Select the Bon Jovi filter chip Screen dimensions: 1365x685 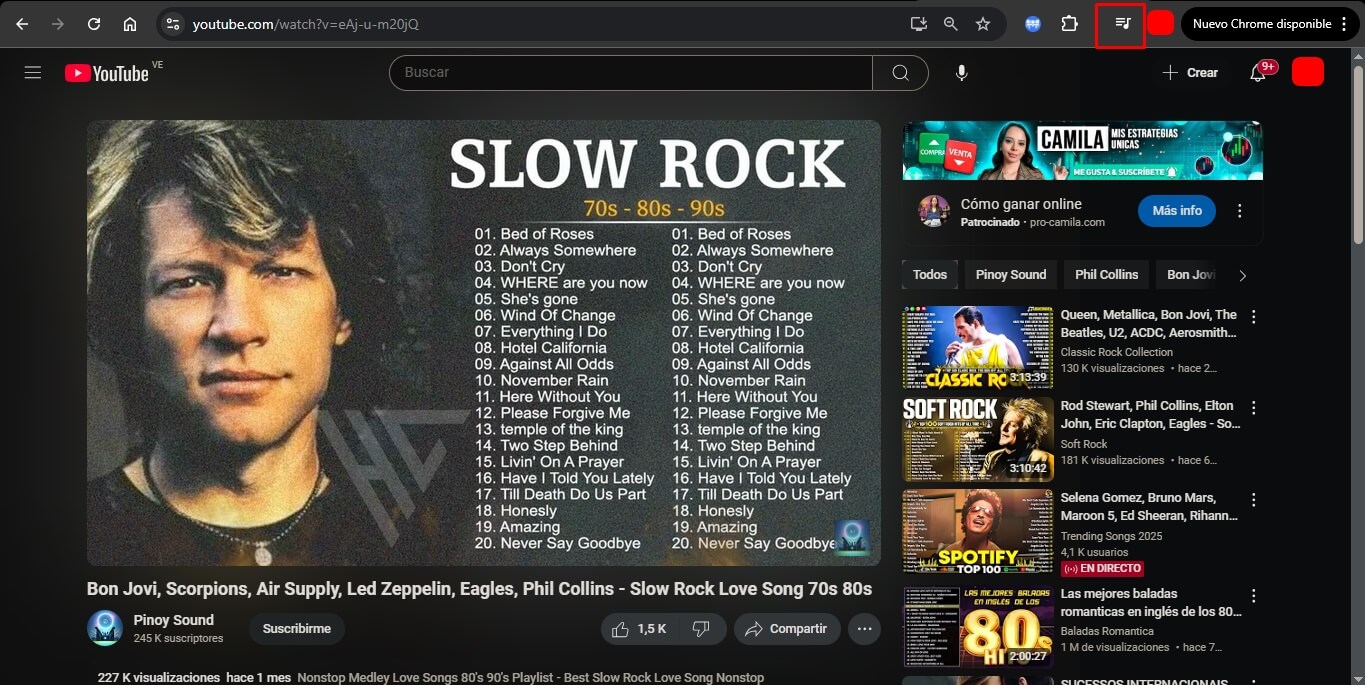click(1190, 275)
